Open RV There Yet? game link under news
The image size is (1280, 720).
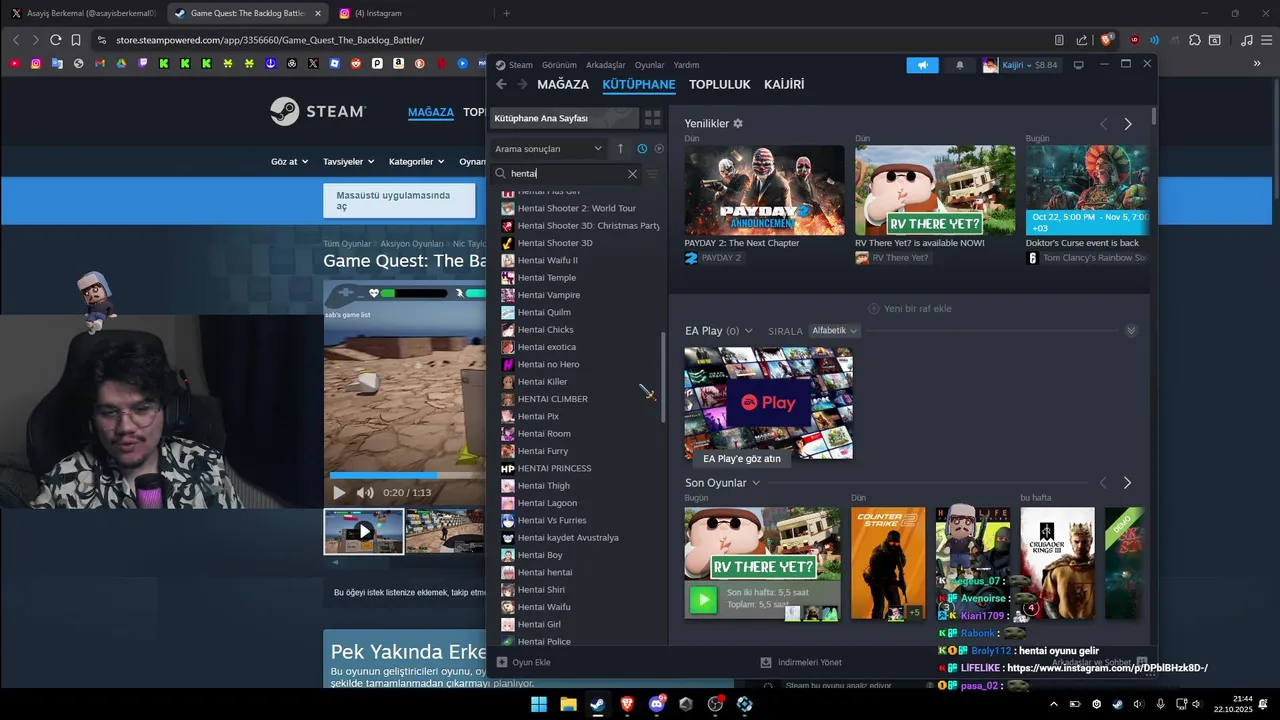(x=892, y=258)
